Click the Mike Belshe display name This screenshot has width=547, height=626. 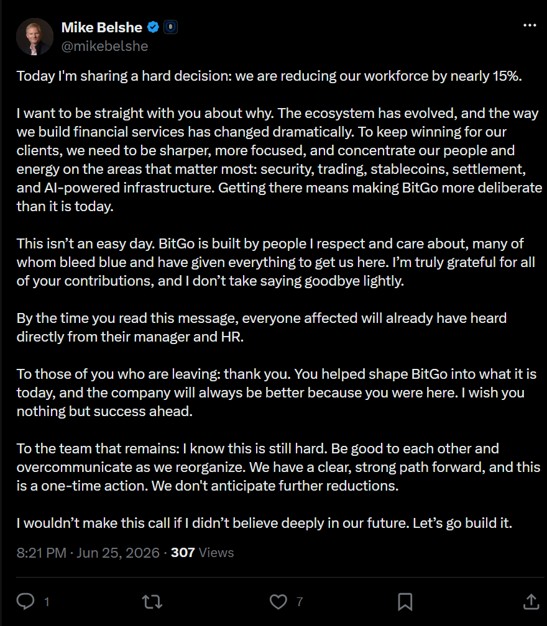pyautogui.click(x=101, y=27)
